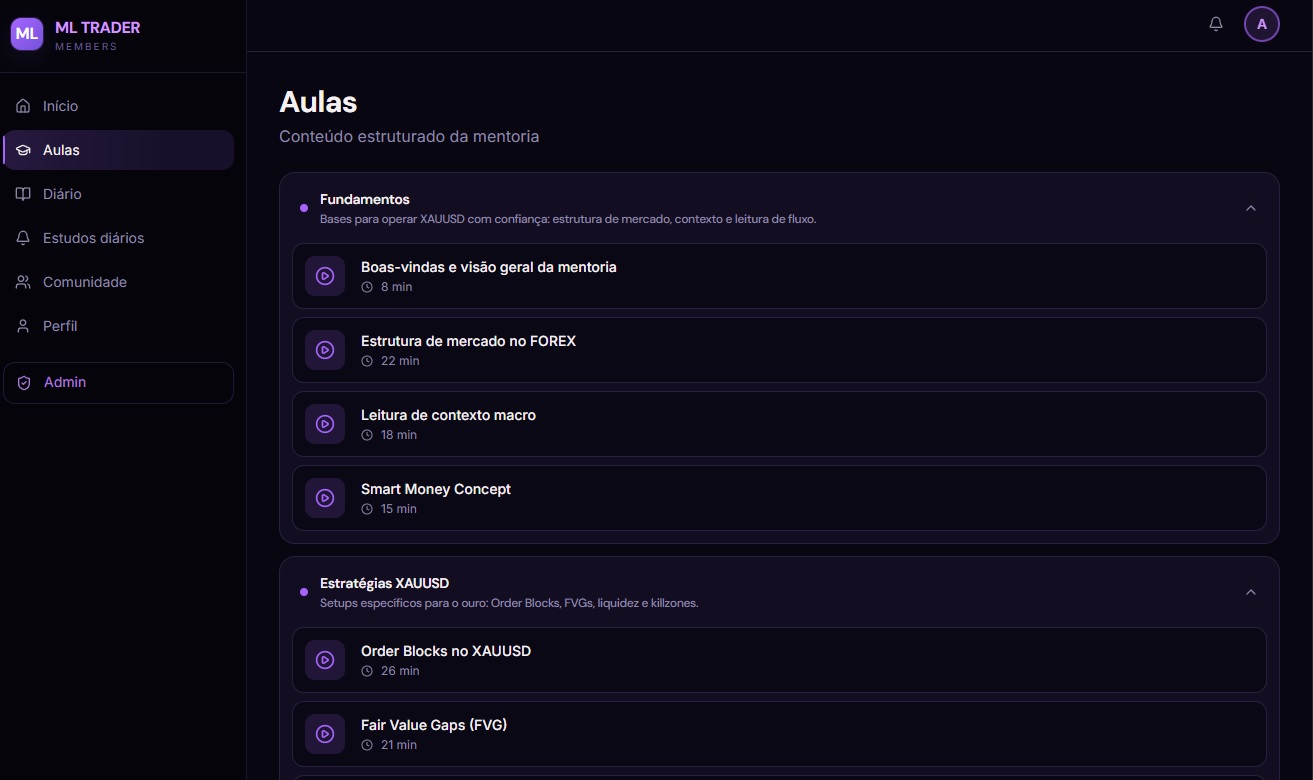Click play icon for Smart Money Concept
Screen dimensions: 1313x780
click(325, 498)
